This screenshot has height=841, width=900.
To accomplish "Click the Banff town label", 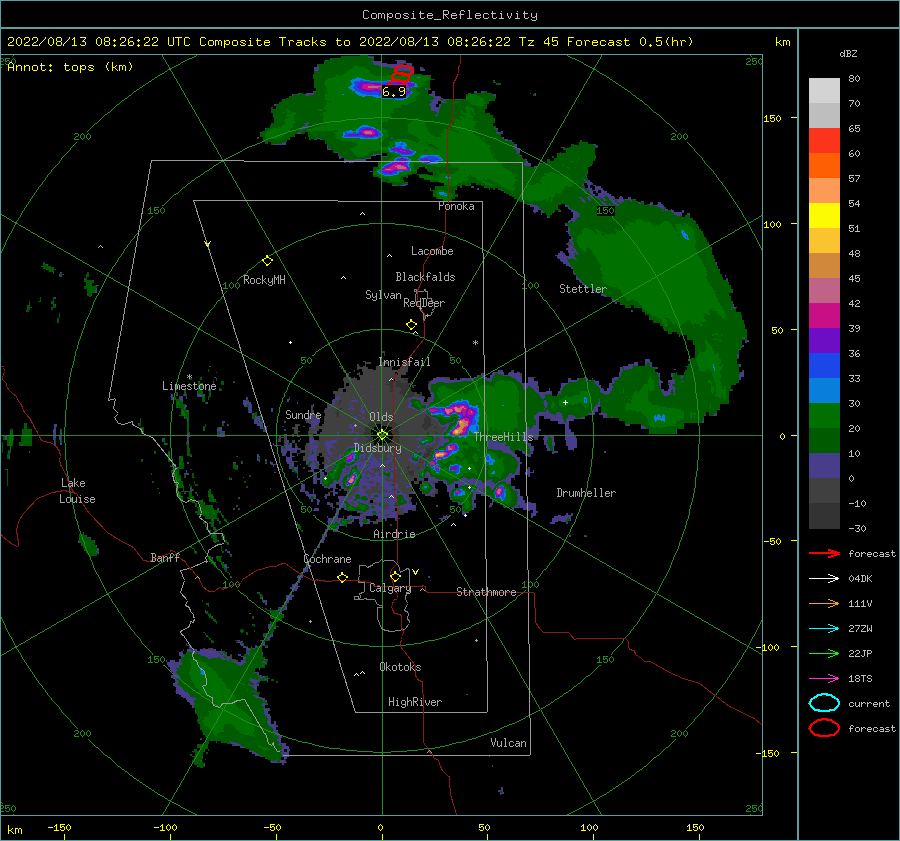I will click(165, 557).
